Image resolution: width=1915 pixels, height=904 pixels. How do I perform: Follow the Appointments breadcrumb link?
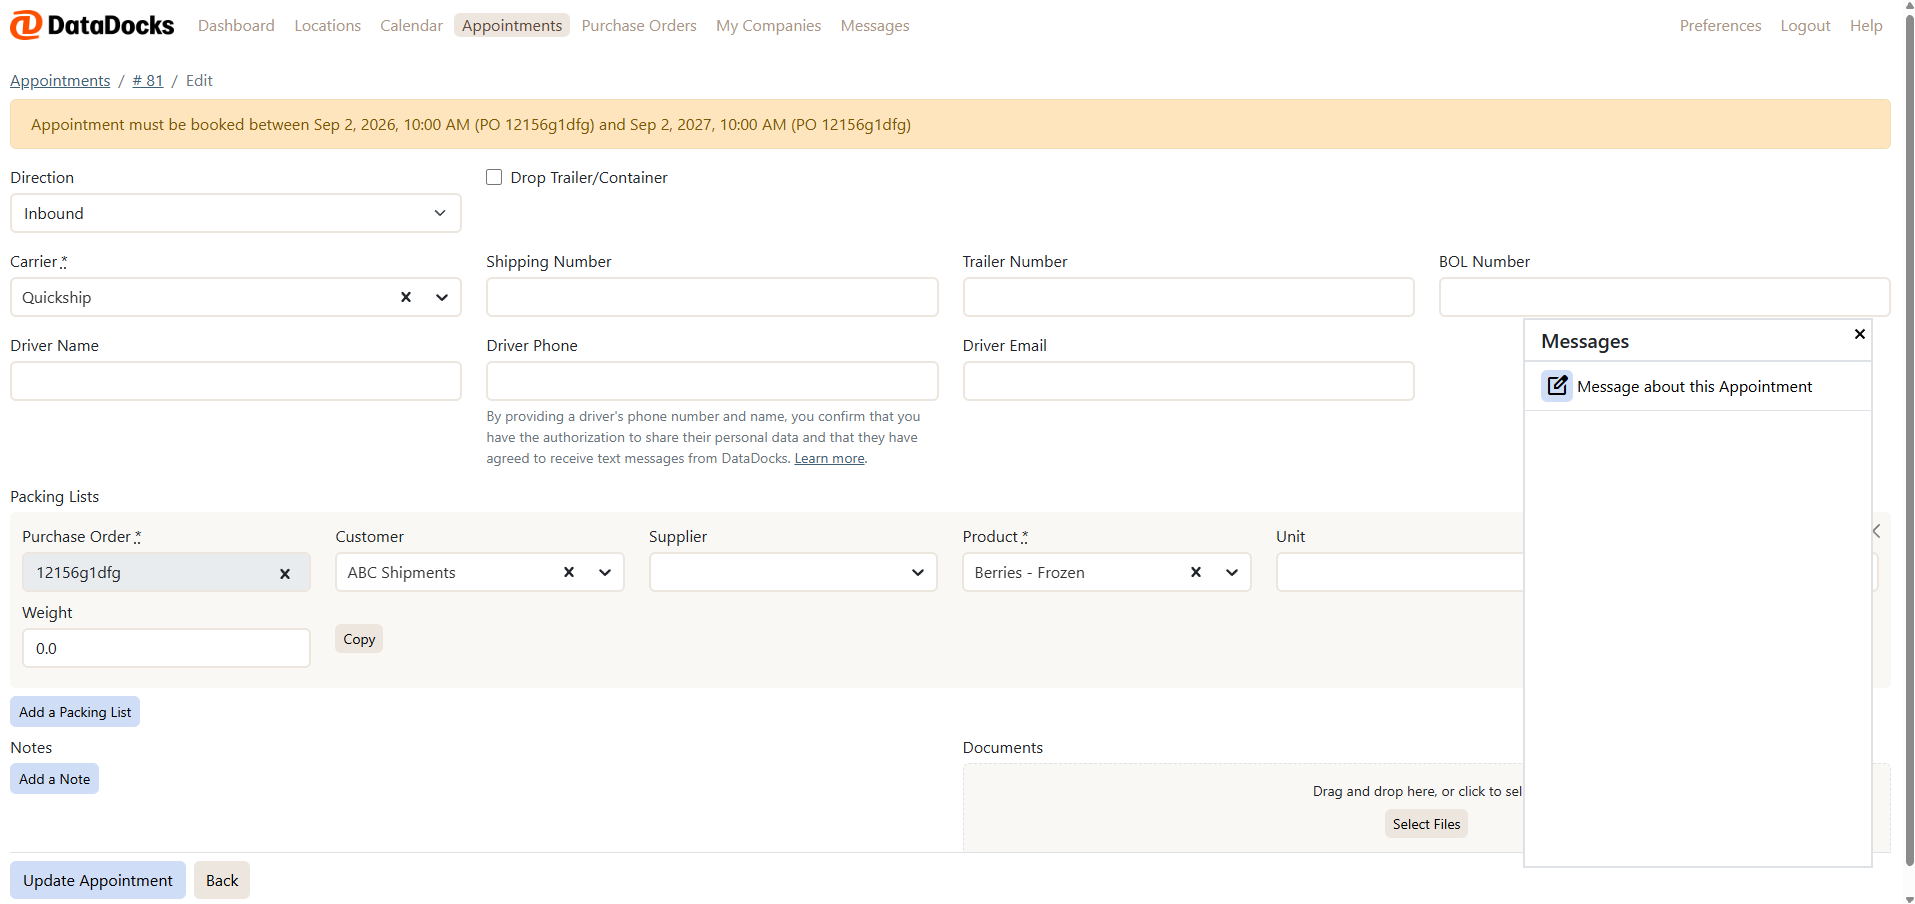[x=60, y=80]
